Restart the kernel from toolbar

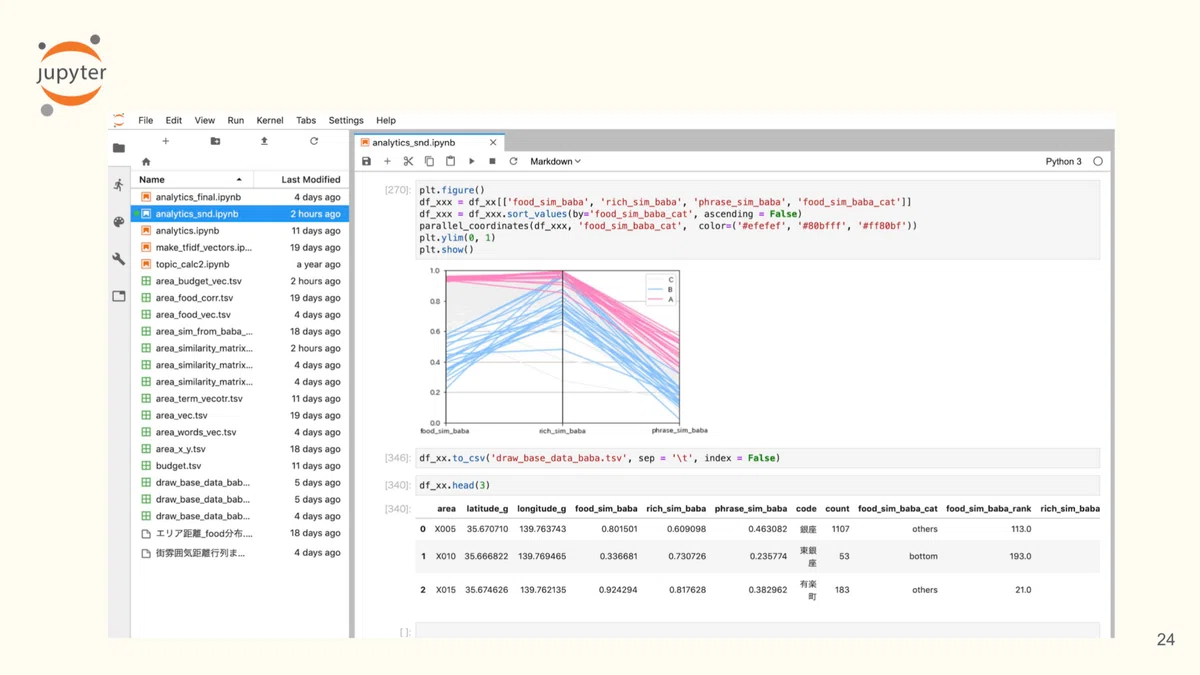[513, 161]
